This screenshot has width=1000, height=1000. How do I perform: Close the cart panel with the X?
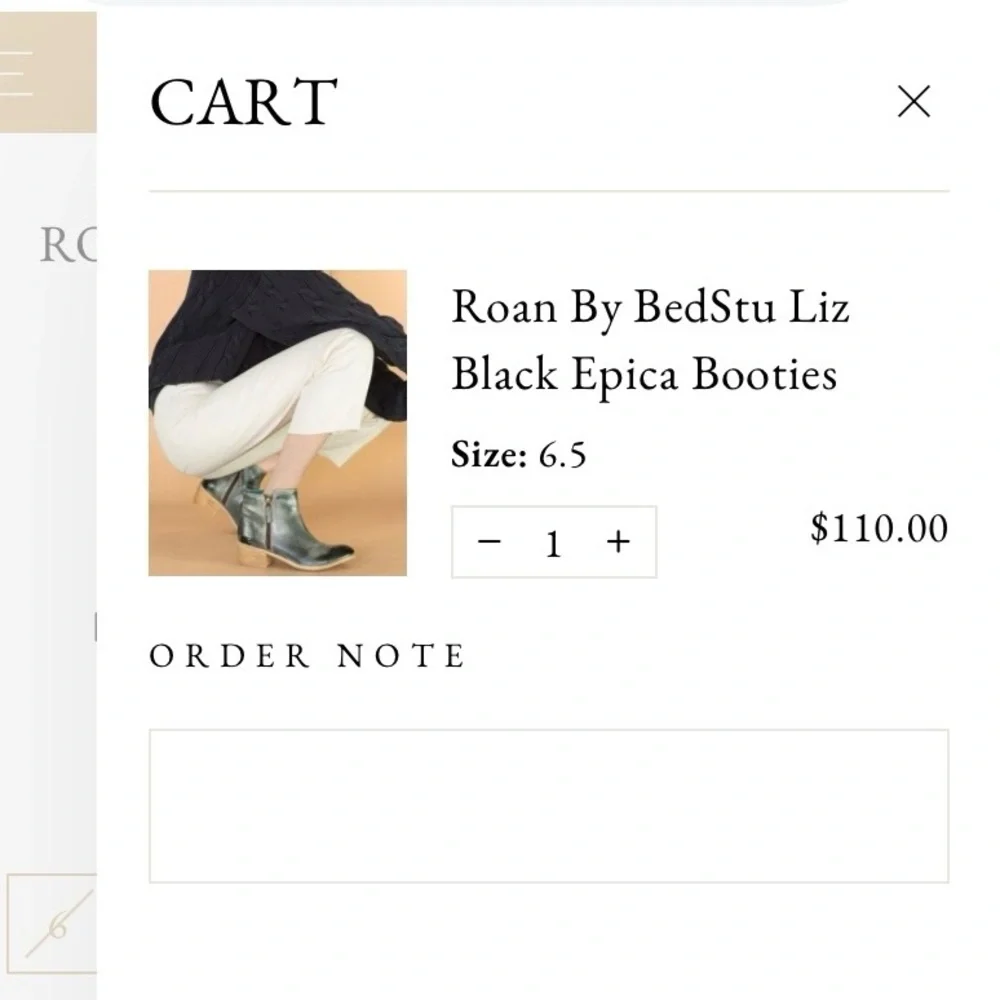(914, 101)
